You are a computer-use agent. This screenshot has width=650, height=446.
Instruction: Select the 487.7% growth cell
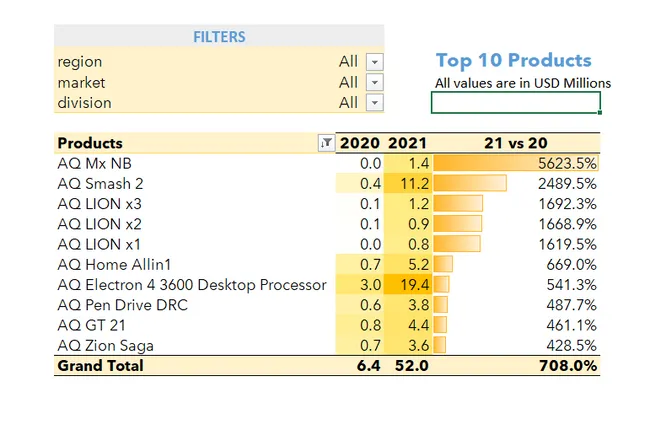pyautogui.click(x=516, y=305)
